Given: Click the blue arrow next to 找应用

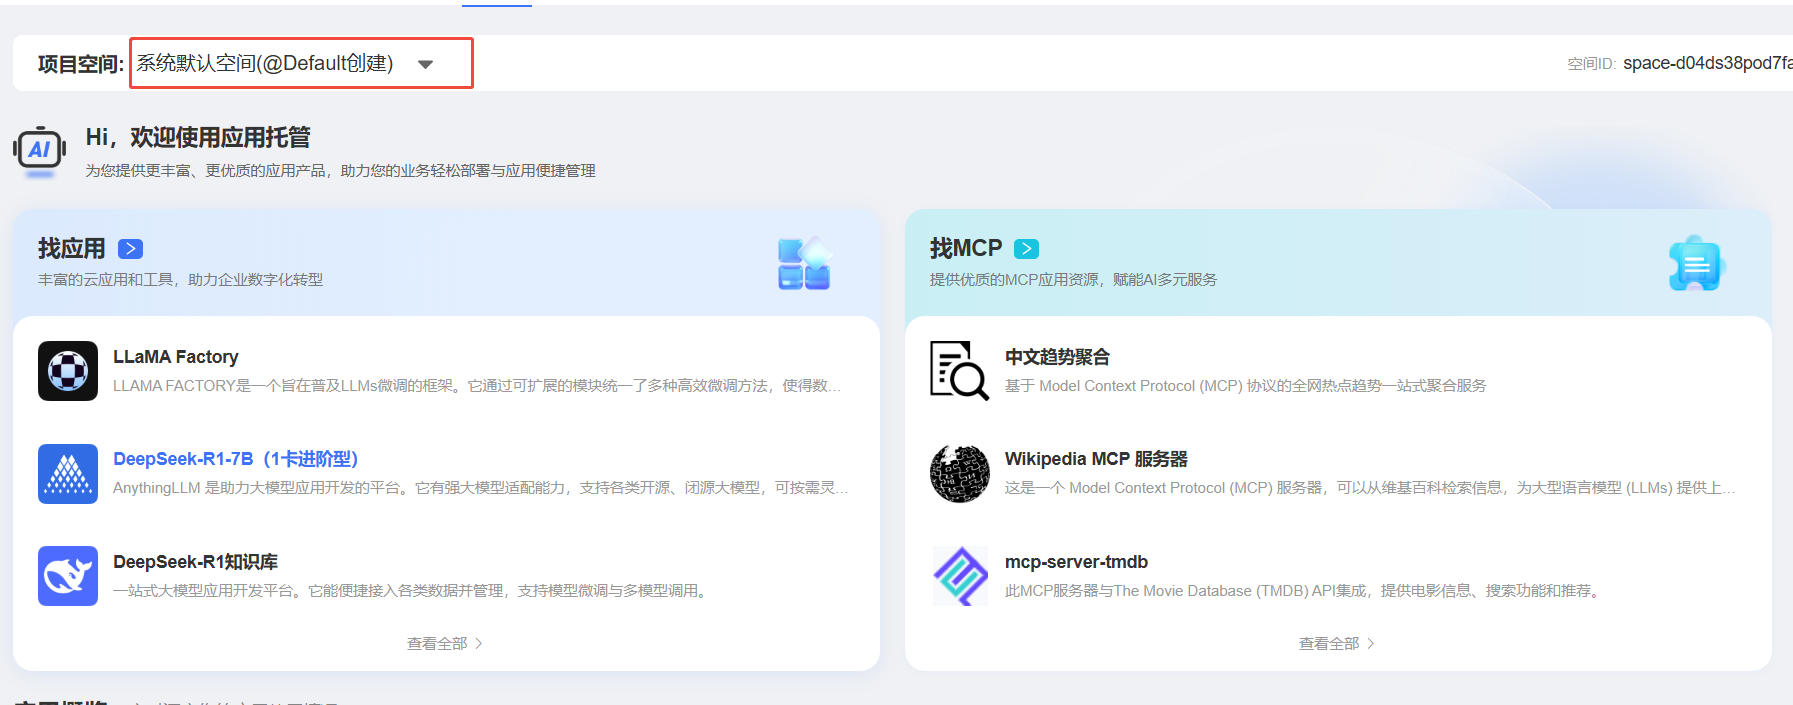Looking at the screenshot, I should [x=131, y=249].
